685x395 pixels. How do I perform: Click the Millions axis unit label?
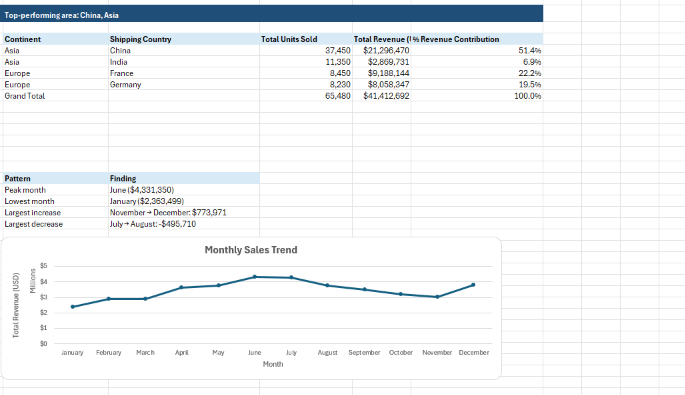click(32, 281)
